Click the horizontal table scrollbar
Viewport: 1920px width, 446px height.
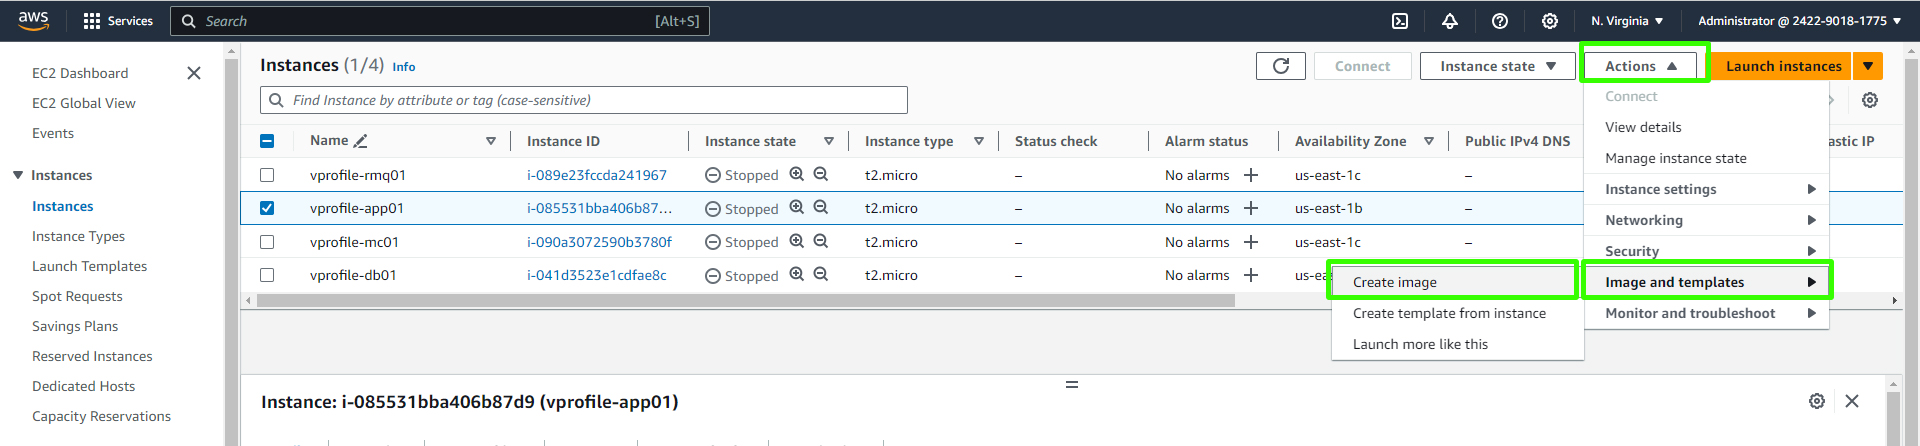pos(745,300)
